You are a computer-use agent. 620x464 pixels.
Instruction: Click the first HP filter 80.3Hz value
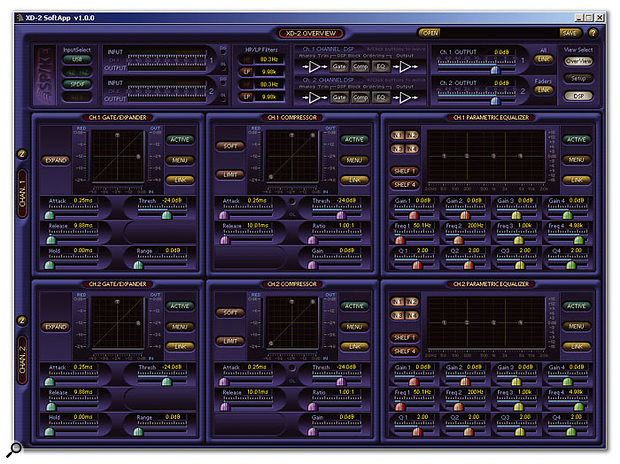pyautogui.click(x=269, y=59)
